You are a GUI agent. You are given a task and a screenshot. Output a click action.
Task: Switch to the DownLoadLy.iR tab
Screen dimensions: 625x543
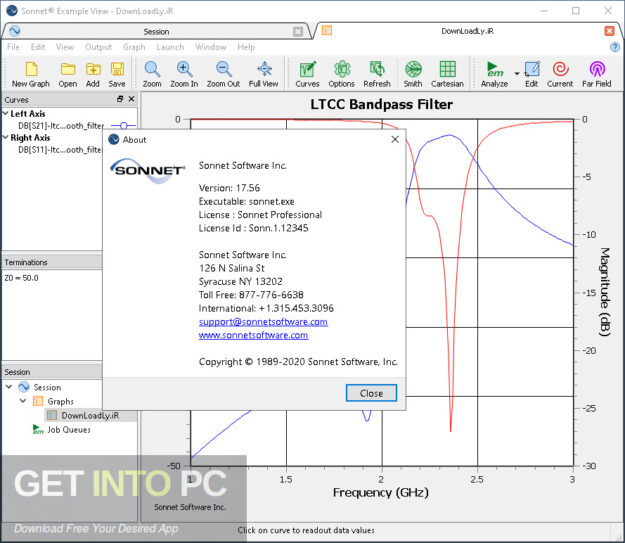pos(467,31)
